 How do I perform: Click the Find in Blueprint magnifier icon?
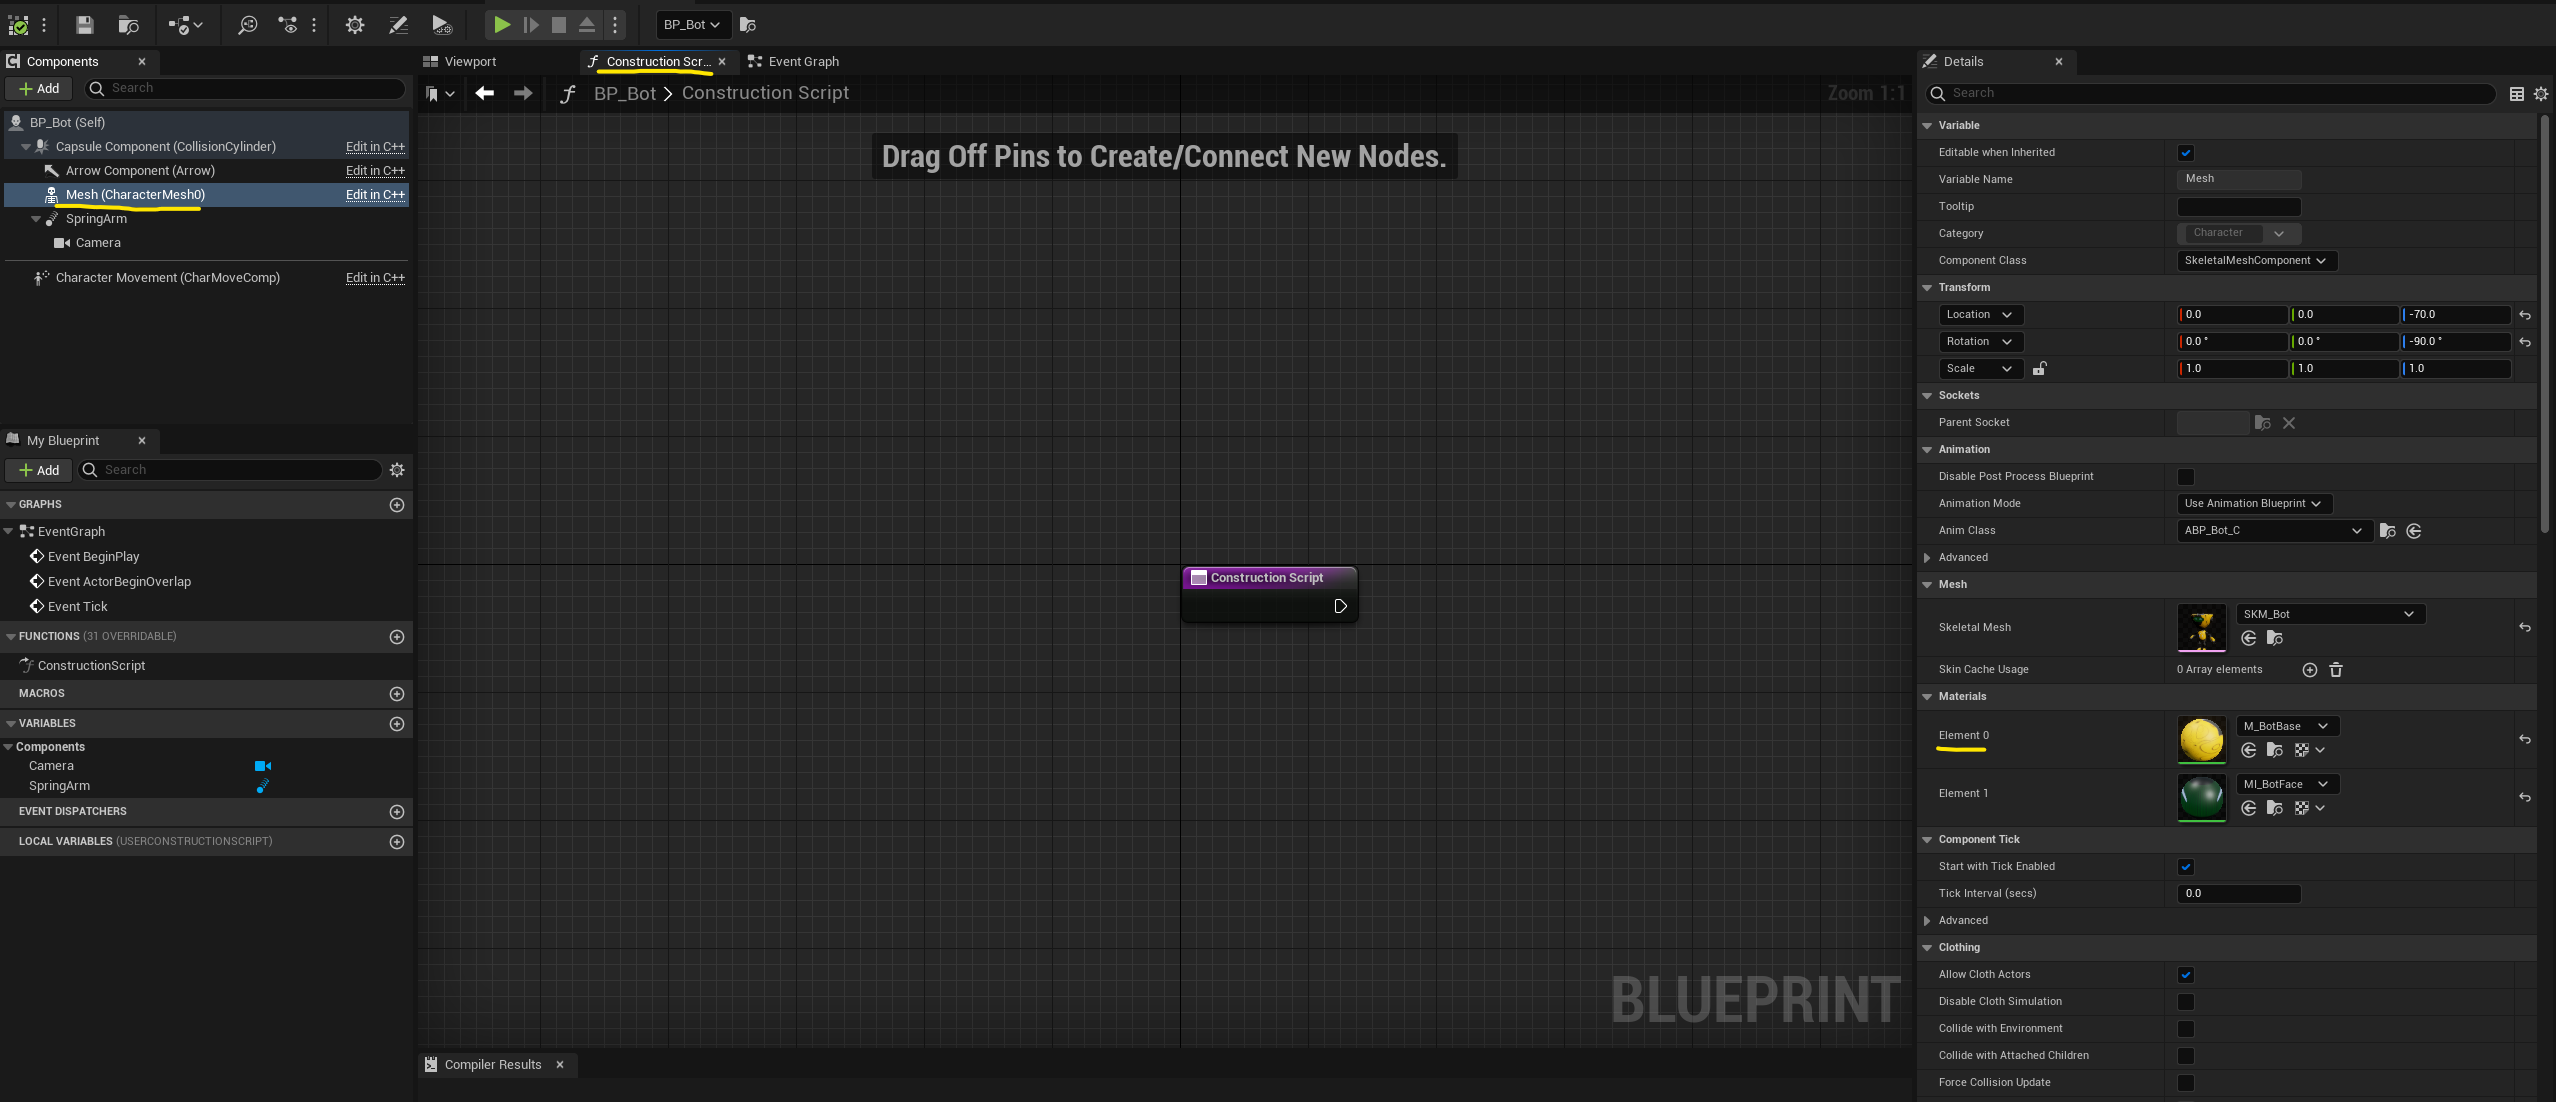point(247,25)
